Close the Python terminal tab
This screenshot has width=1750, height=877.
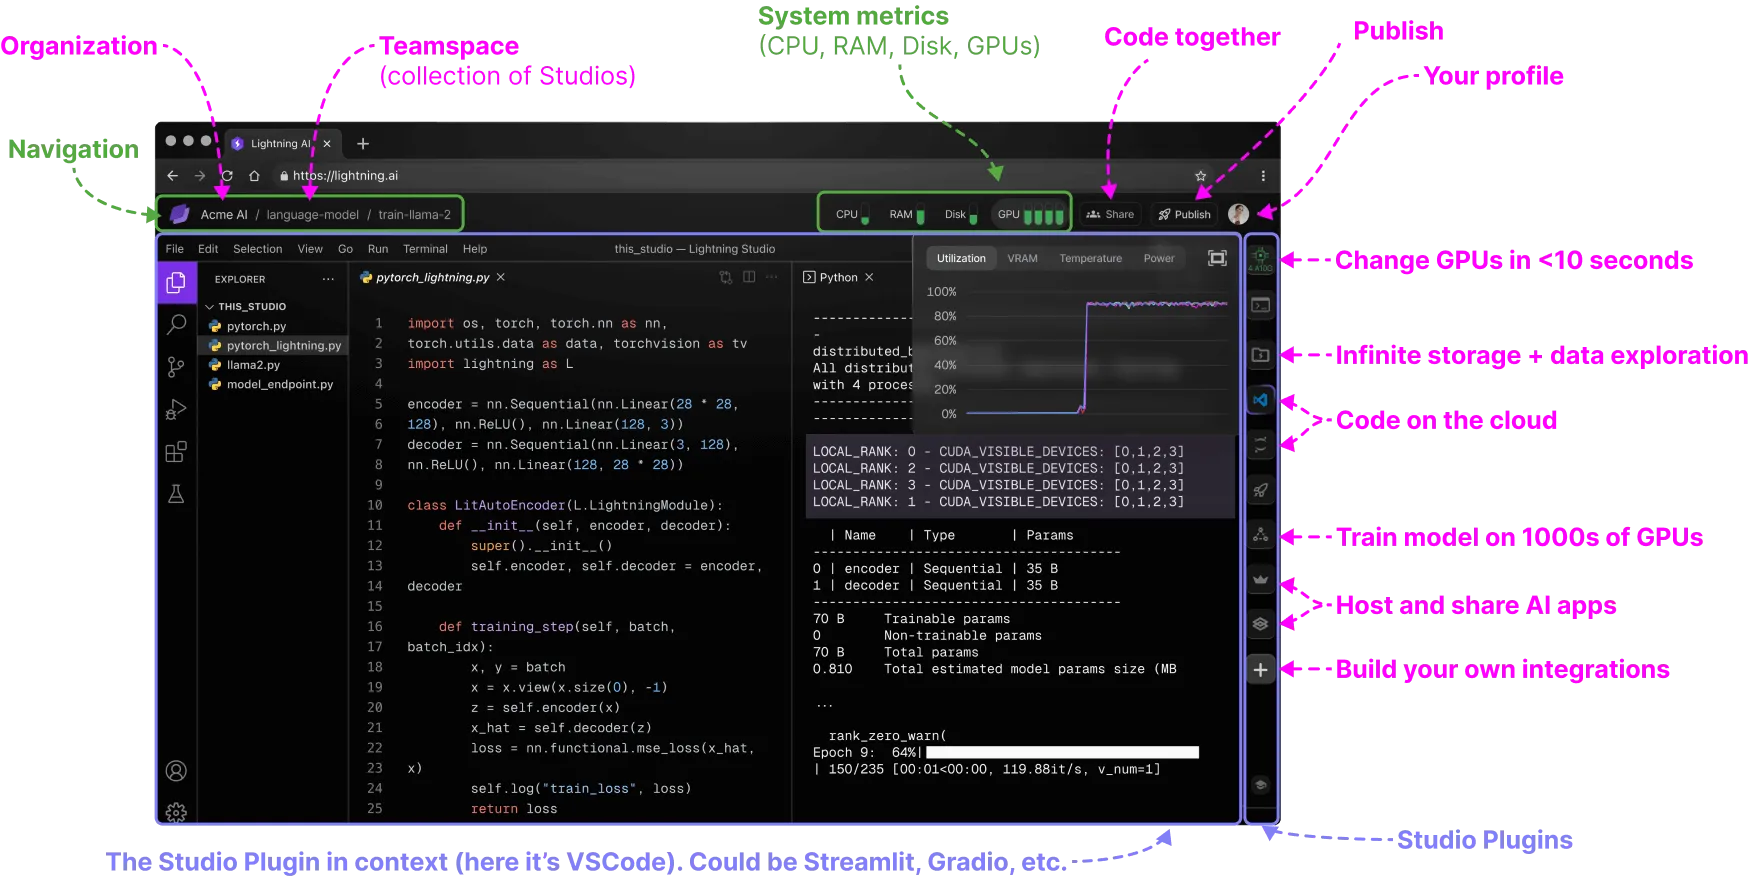[x=869, y=277]
